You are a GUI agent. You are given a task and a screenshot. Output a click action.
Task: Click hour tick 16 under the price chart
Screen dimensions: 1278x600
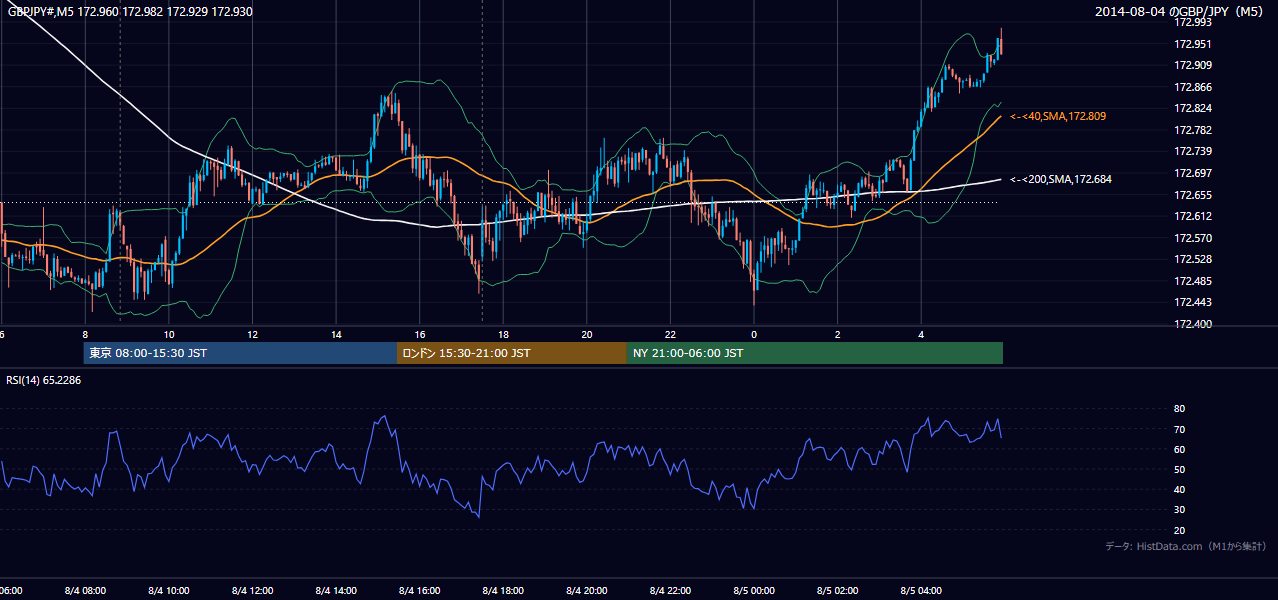[x=420, y=334]
